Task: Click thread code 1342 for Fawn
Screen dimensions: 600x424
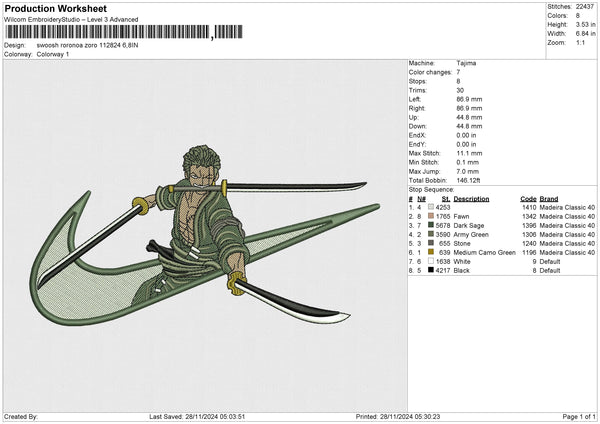Action: pyautogui.click(x=529, y=216)
